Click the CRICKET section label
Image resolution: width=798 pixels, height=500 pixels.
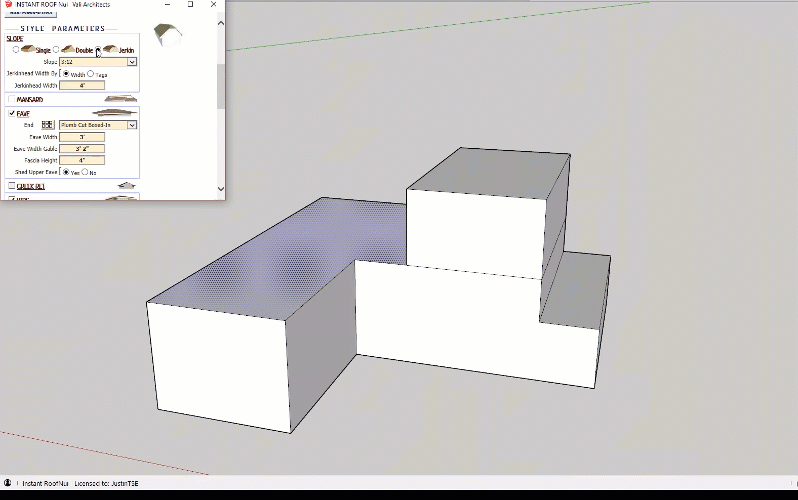coord(31,186)
